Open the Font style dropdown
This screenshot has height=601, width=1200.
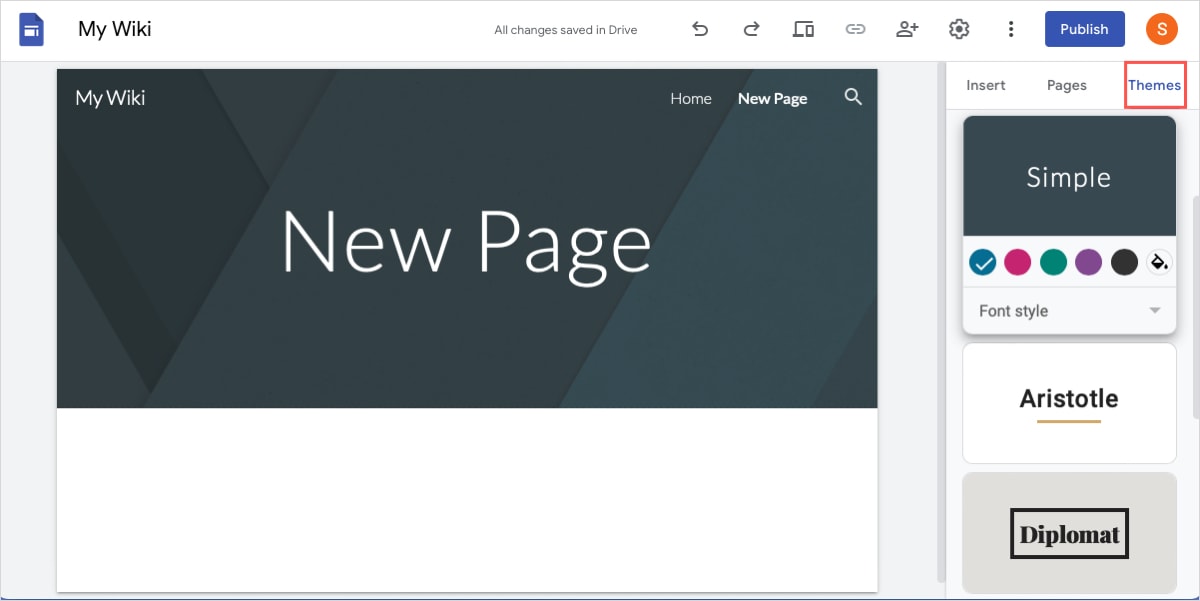[1069, 310]
